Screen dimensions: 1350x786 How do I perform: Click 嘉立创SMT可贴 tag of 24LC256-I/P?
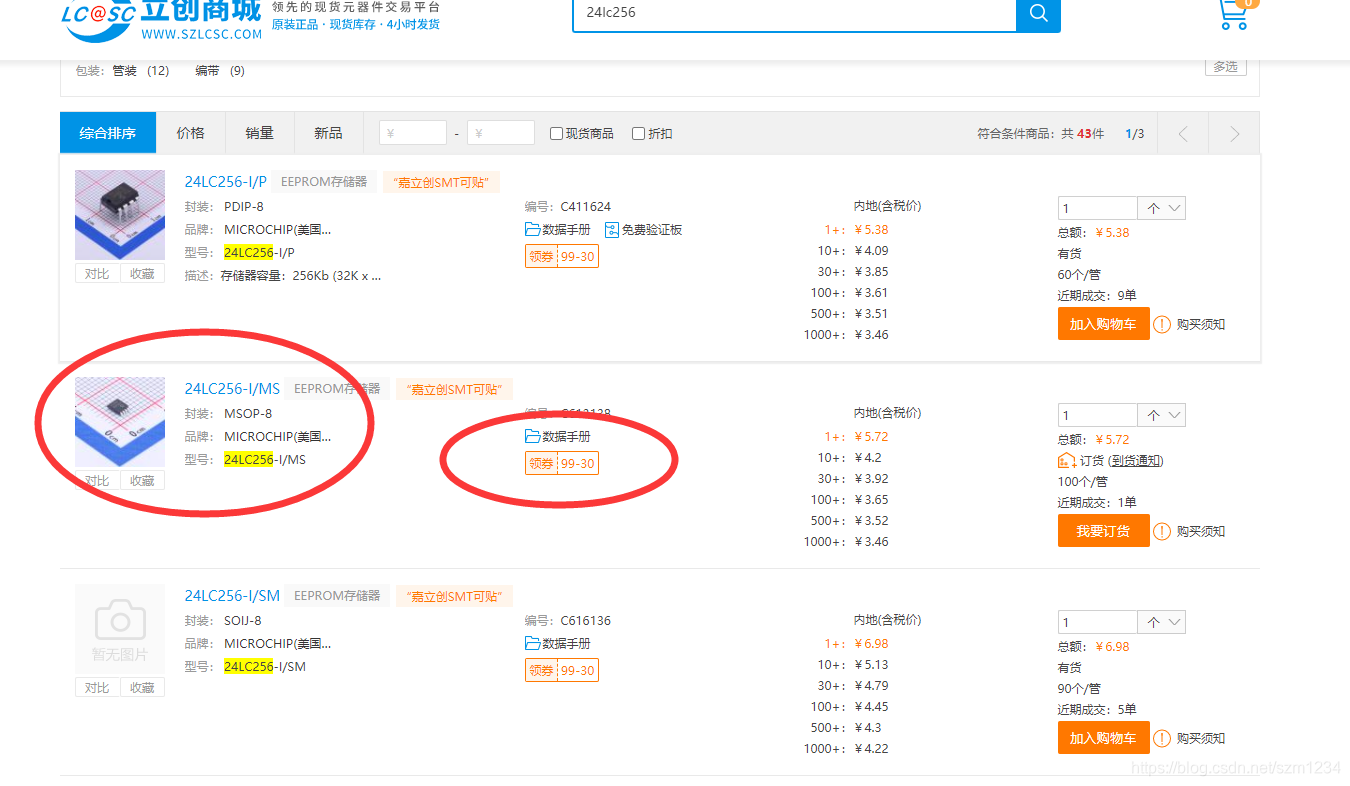pyautogui.click(x=441, y=183)
